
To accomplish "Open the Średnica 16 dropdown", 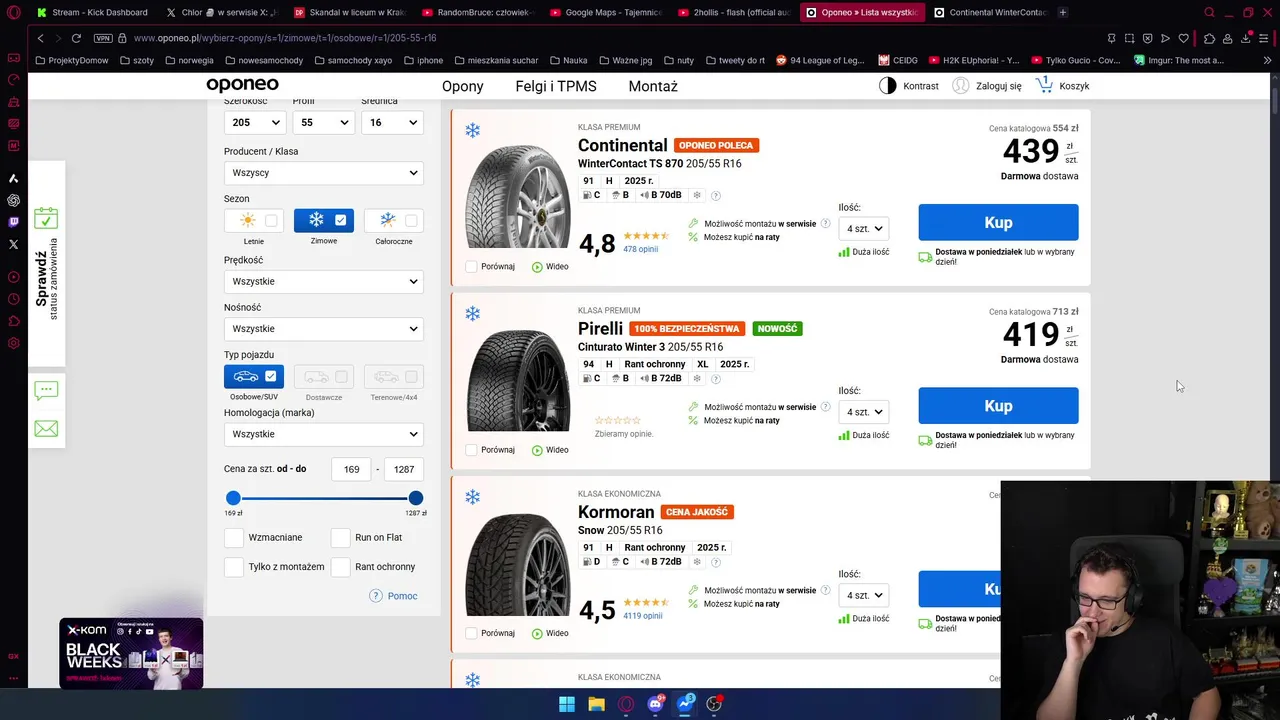I will (x=392, y=122).
